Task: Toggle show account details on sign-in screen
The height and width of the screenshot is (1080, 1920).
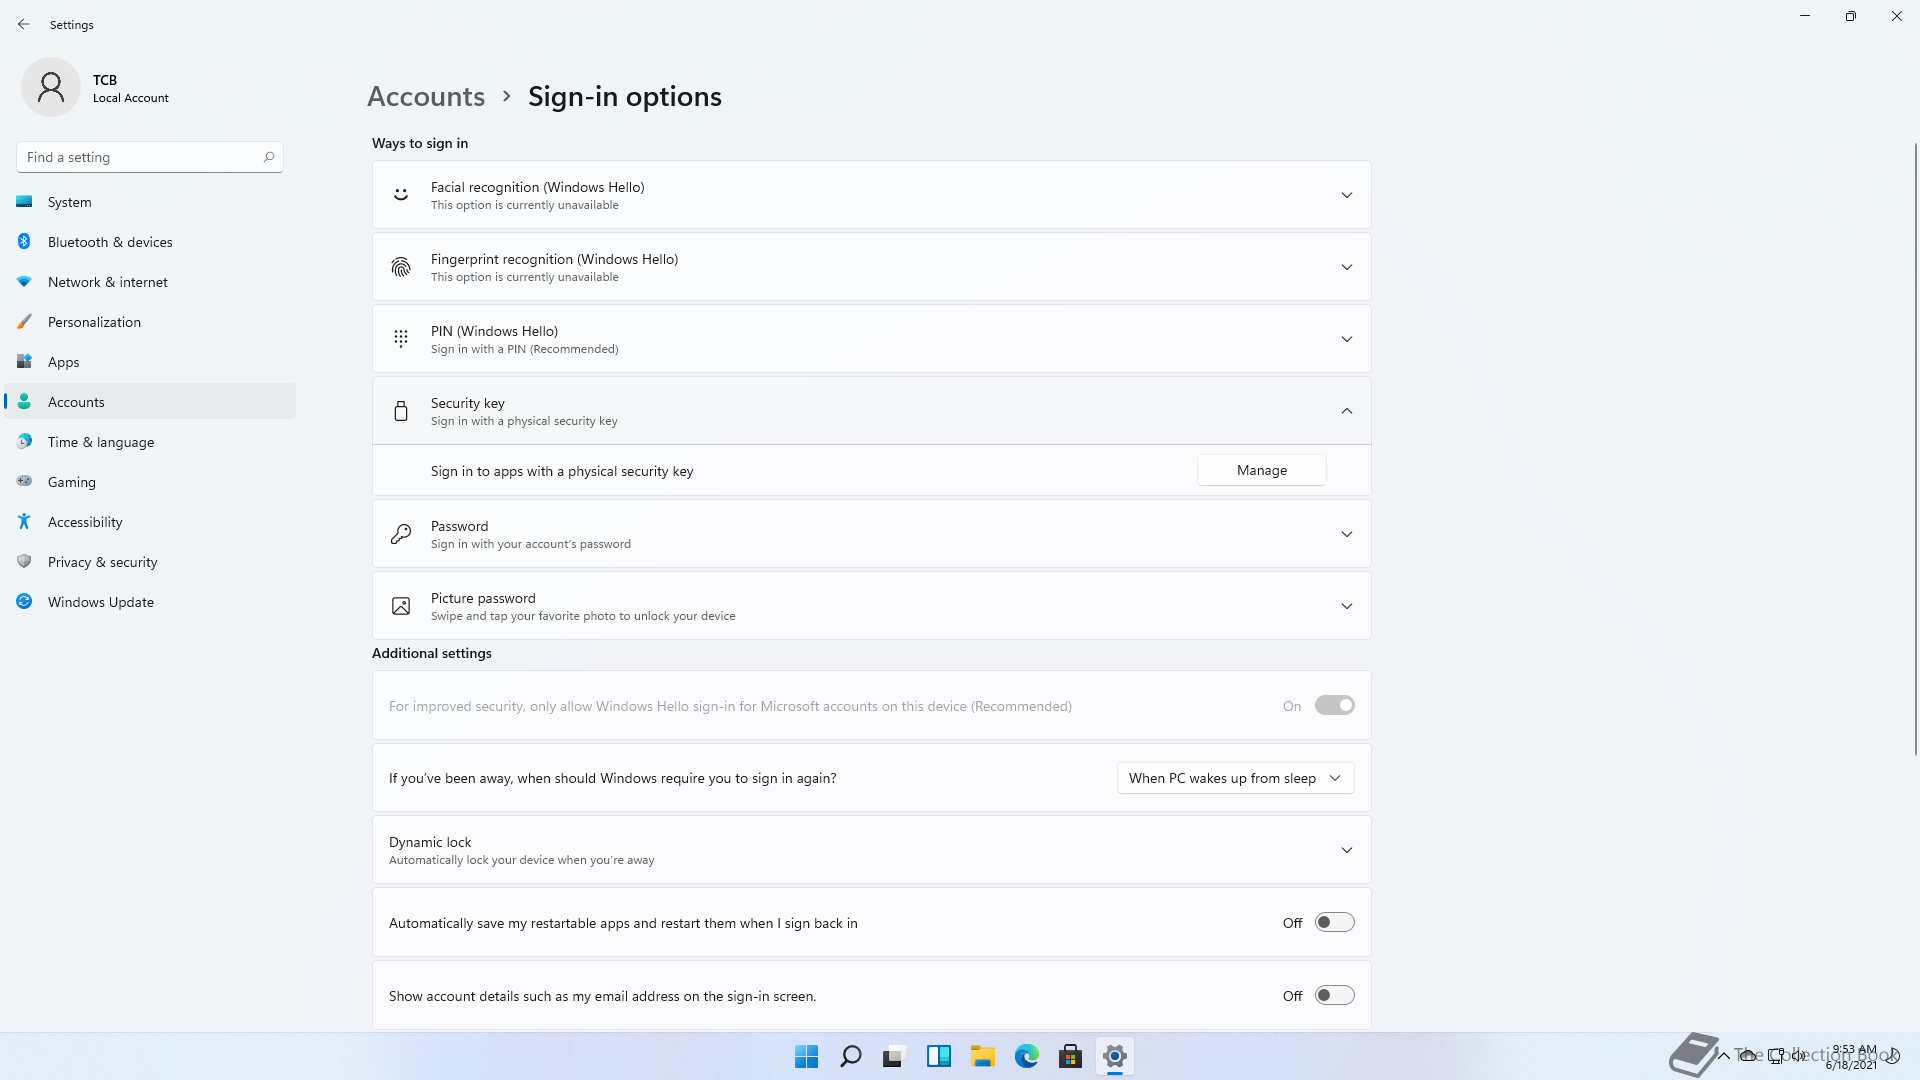Action: coord(1334,996)
